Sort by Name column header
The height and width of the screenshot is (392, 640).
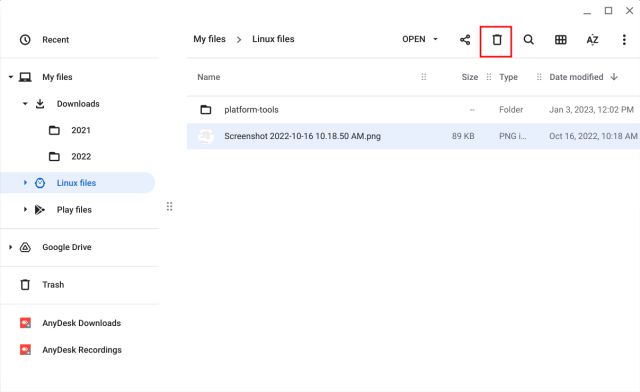tap(209, 77)
